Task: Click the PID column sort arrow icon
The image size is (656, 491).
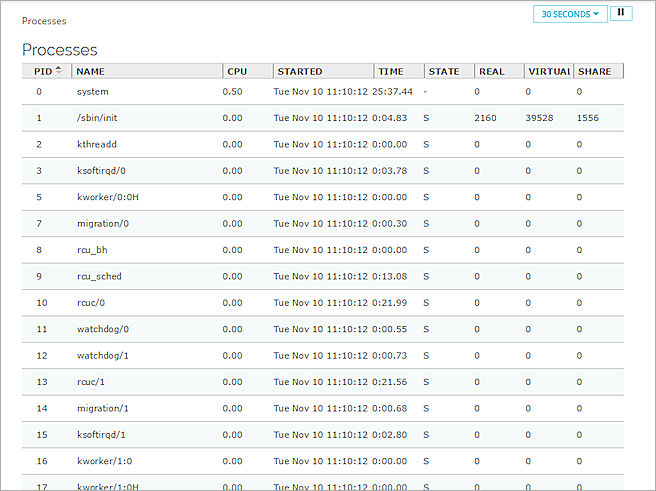Action: pos(58,71)
